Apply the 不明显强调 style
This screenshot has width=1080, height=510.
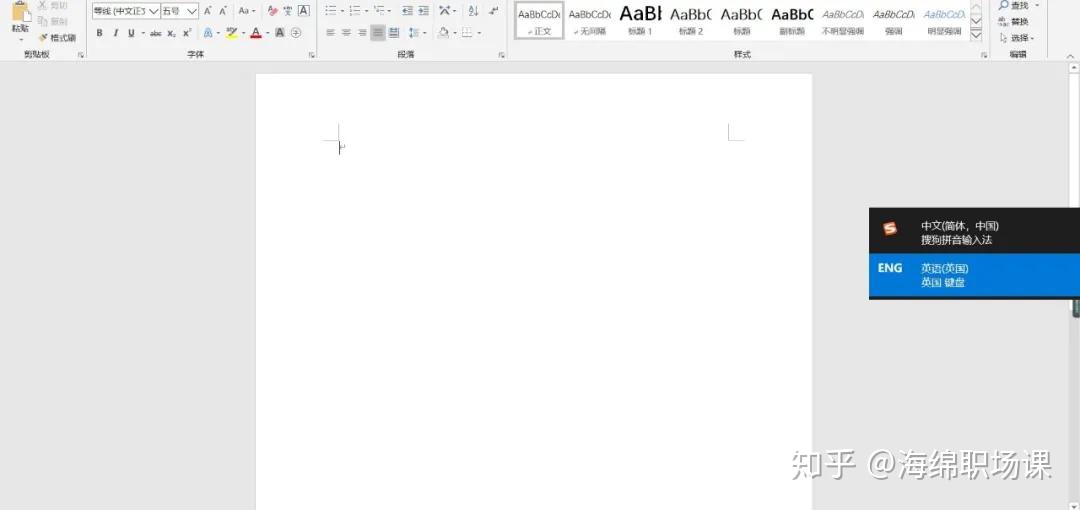[x=843, y=20]
